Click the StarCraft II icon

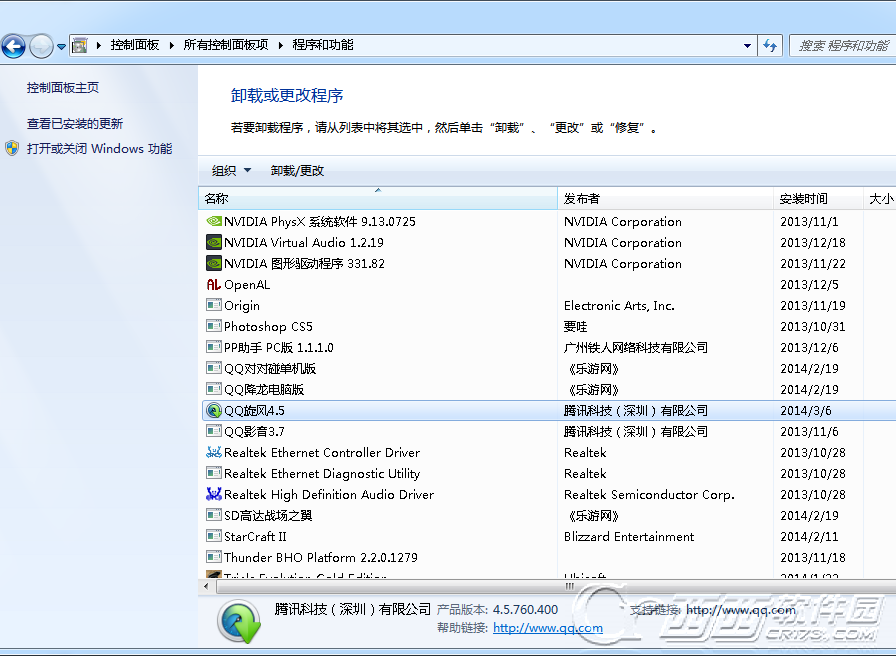(x=214, y=537)
